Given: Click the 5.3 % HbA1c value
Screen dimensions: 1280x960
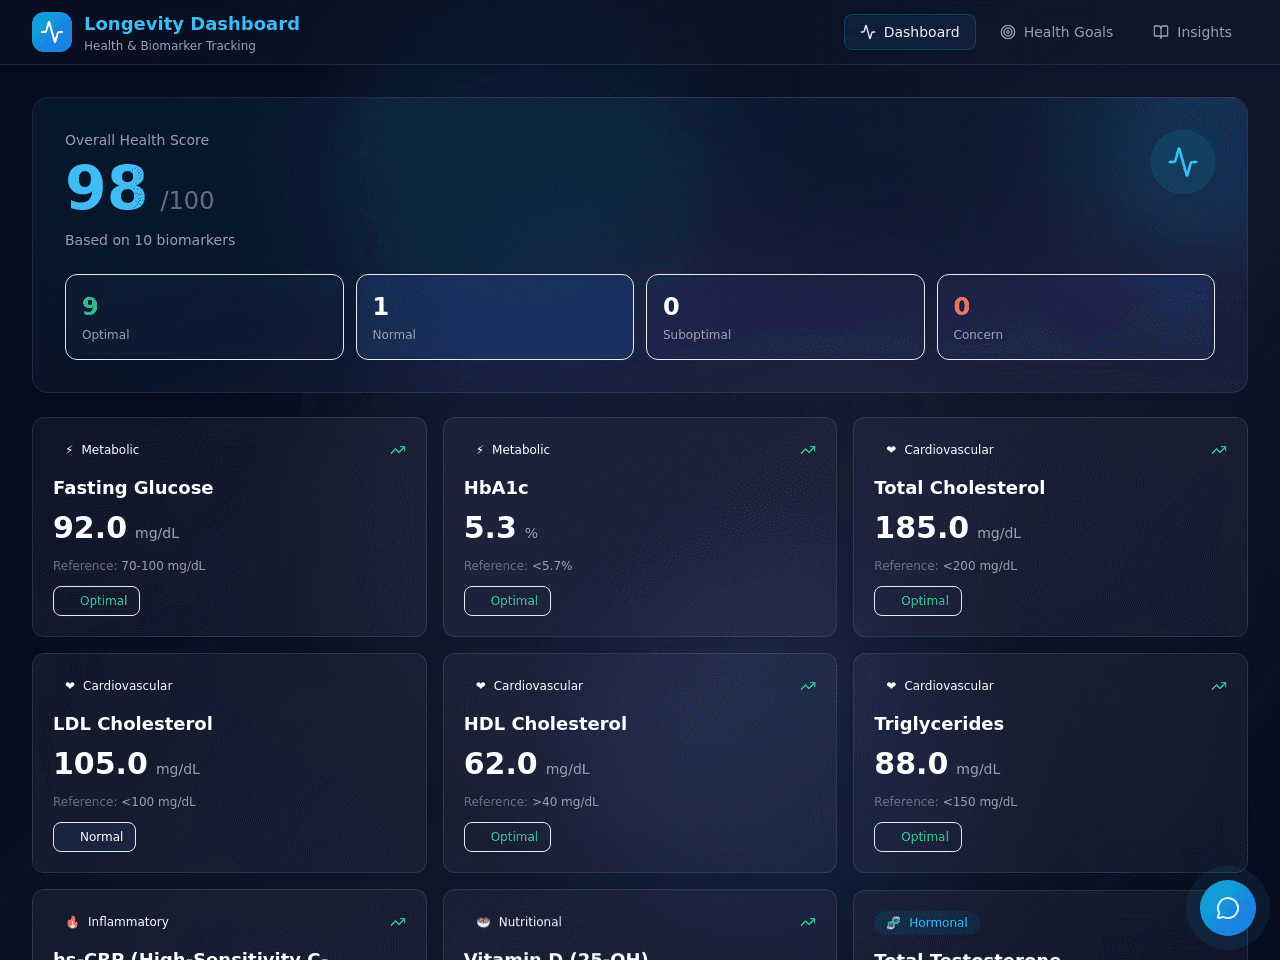Looking at the screenshot, I should pos(501,528).
